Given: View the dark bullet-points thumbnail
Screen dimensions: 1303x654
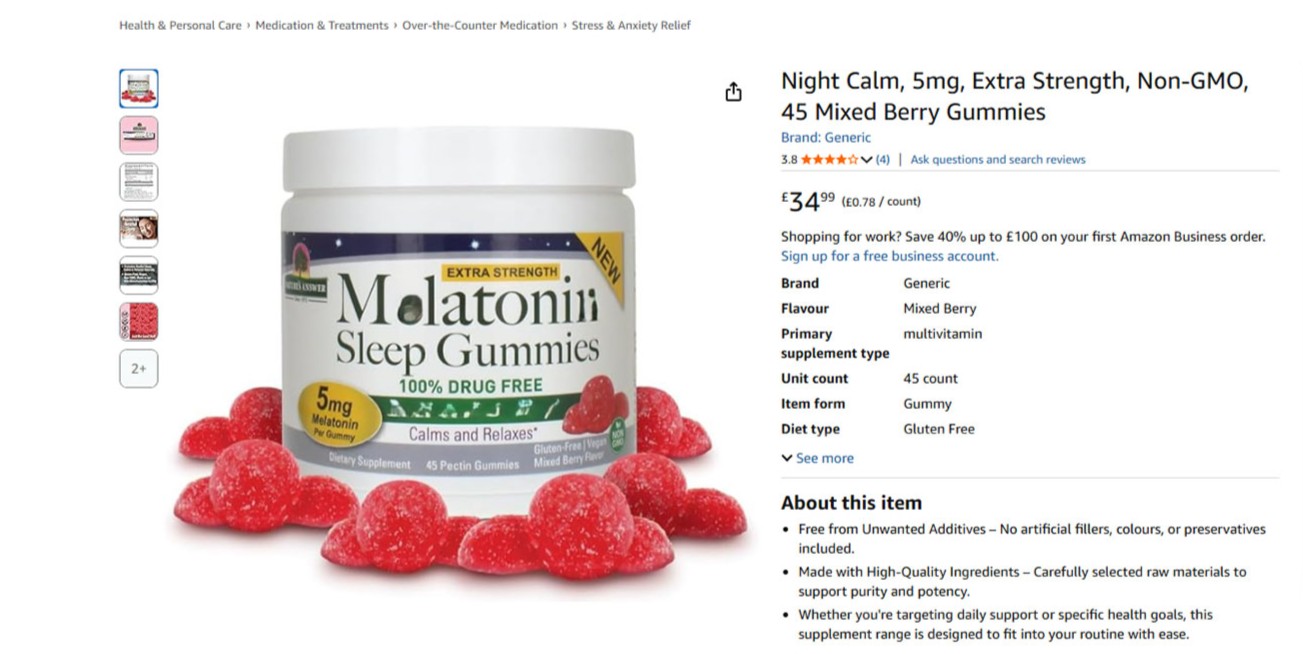Looking at the screenshot, I should coord(138,274).
